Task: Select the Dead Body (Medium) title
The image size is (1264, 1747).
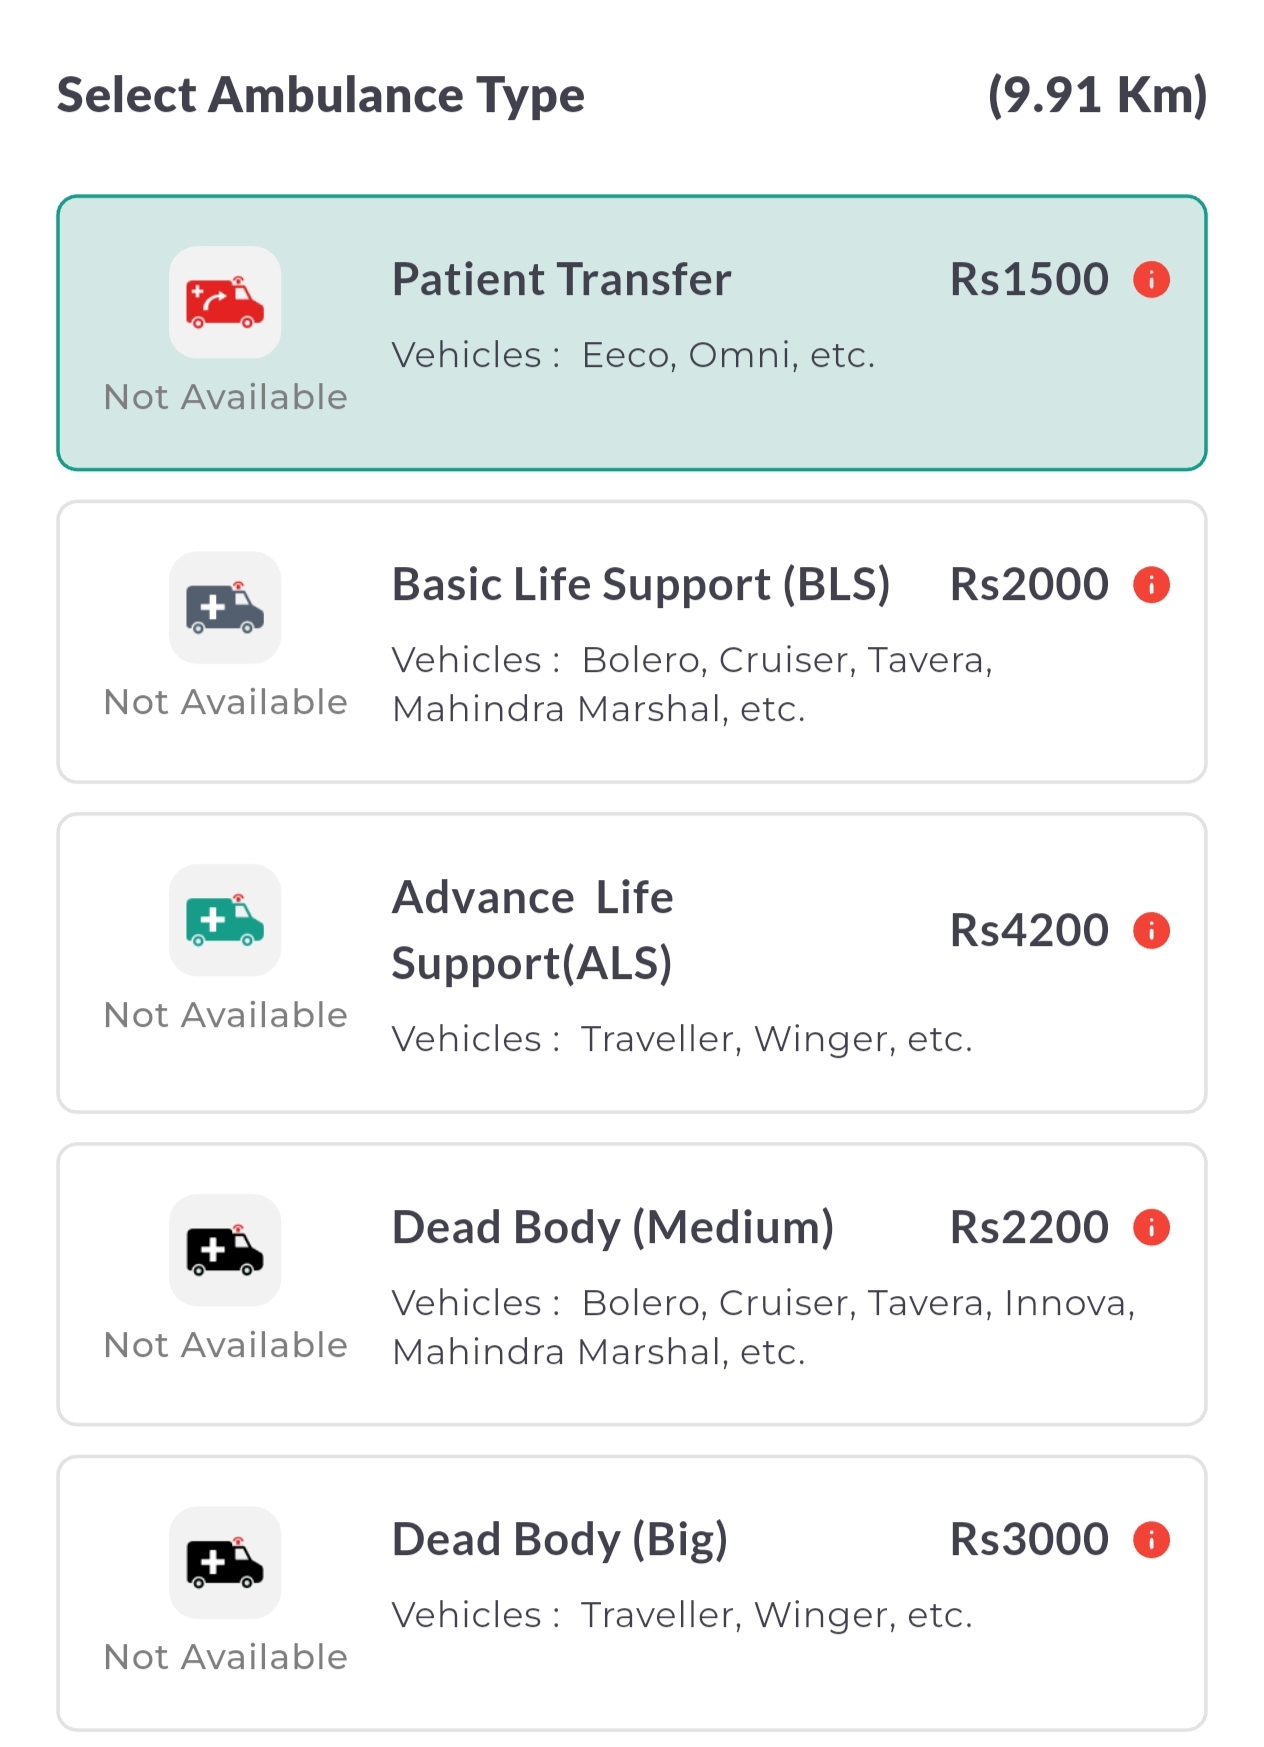Action: coord(612,1228)
